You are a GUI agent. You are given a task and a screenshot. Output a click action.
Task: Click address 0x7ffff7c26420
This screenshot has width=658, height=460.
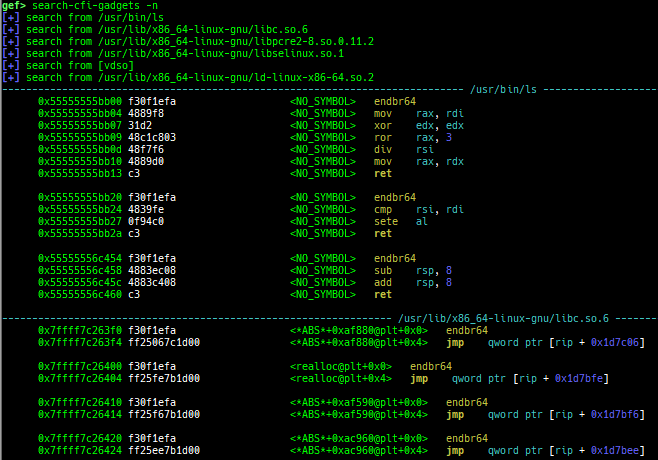tap(80, 439)
